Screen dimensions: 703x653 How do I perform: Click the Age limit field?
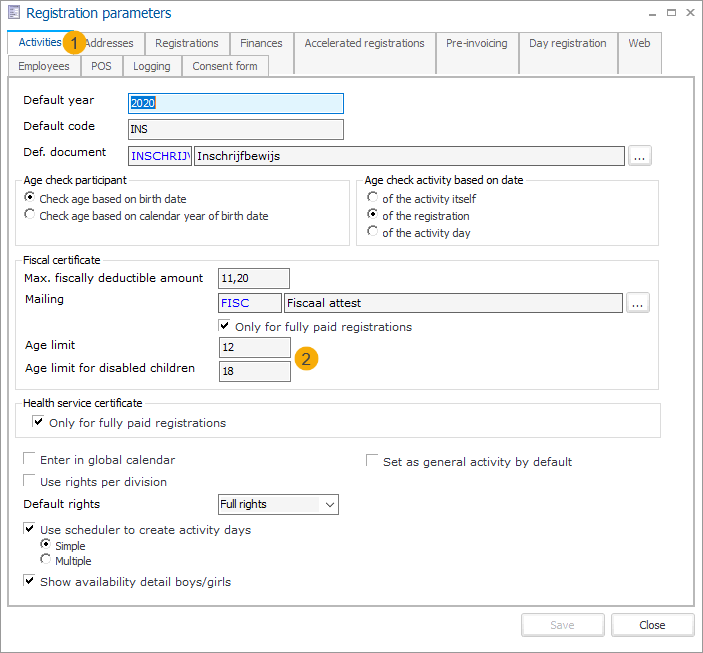click(x=254, y=347)
